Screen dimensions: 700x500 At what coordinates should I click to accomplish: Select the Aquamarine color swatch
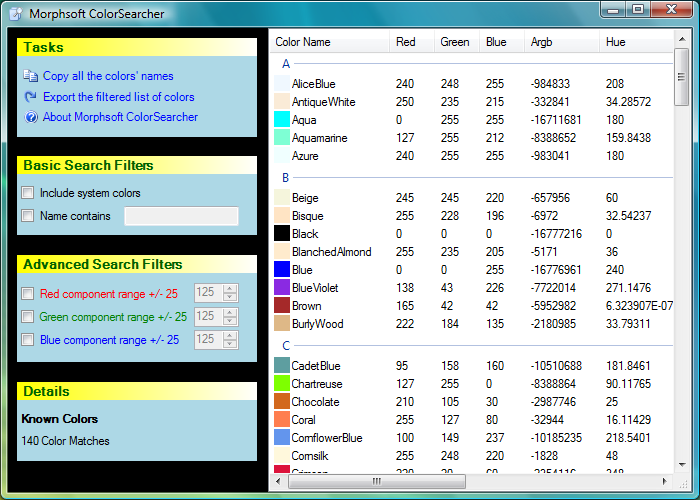[x=282, y=138]
